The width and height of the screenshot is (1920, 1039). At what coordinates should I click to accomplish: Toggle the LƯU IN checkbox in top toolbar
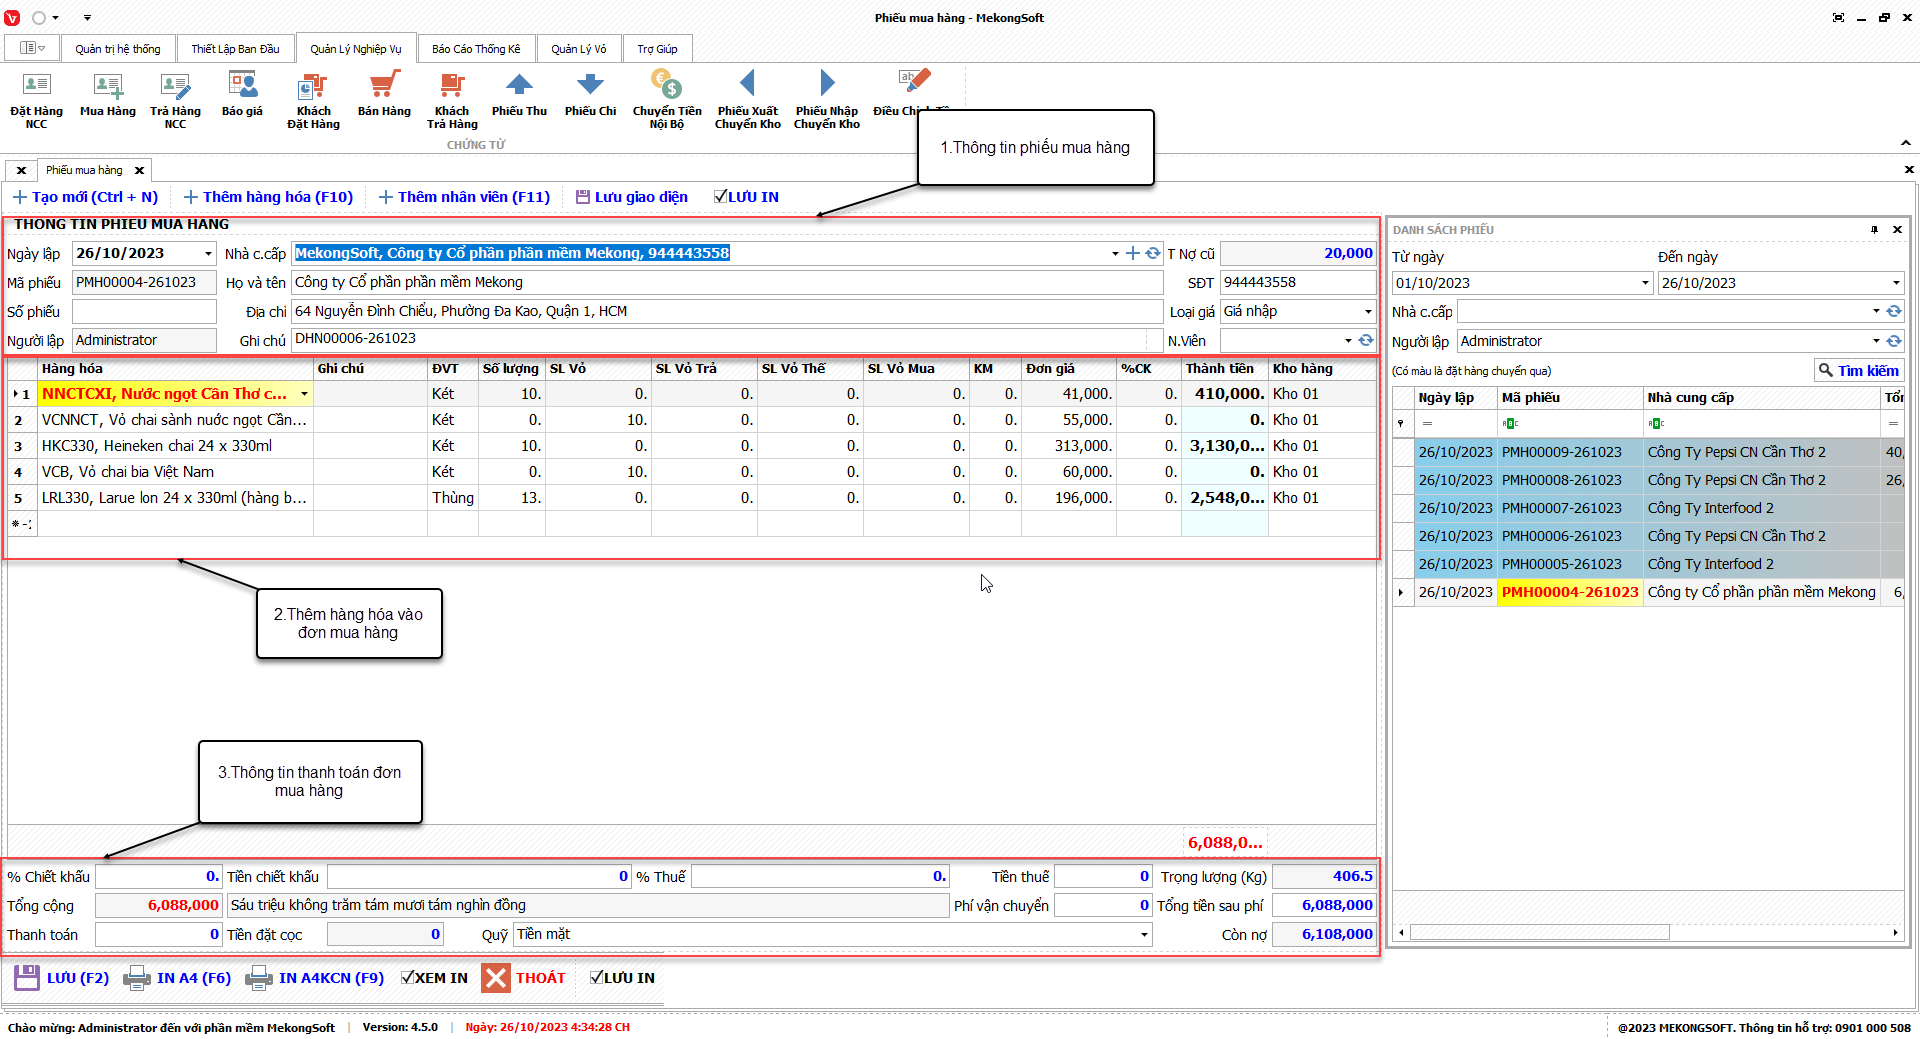click(721, 197)
